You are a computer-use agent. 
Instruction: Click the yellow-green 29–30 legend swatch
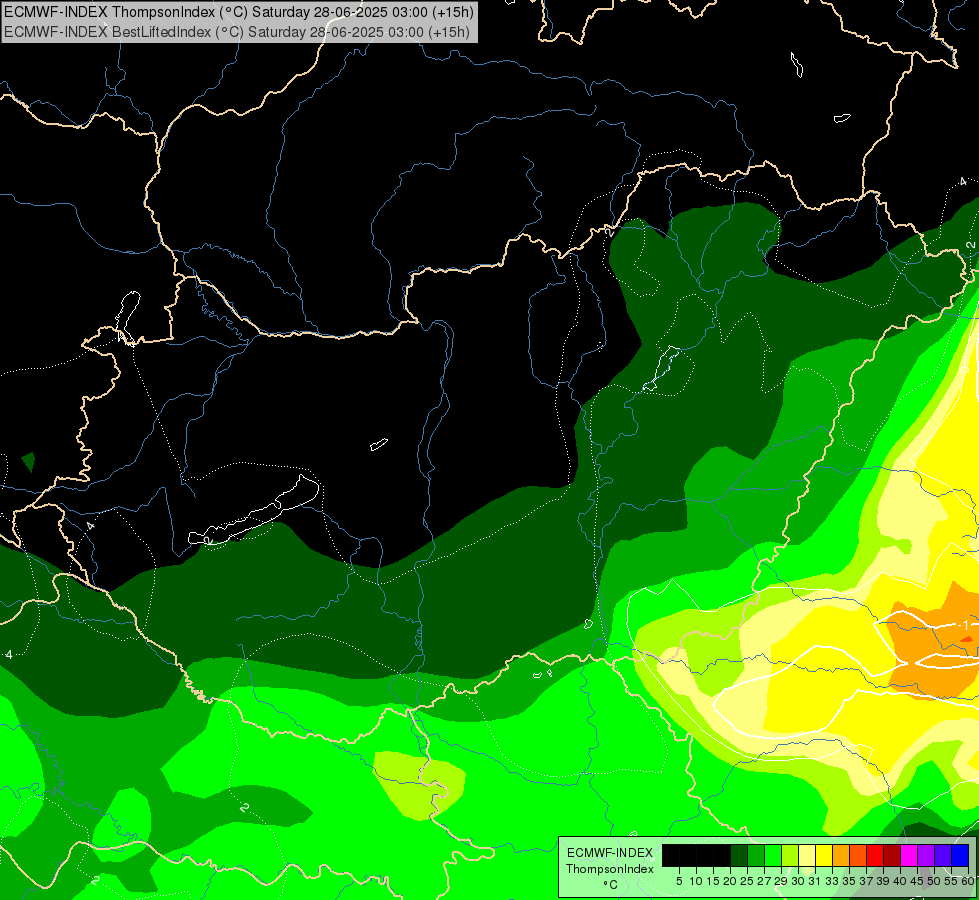tap(790, 855)
